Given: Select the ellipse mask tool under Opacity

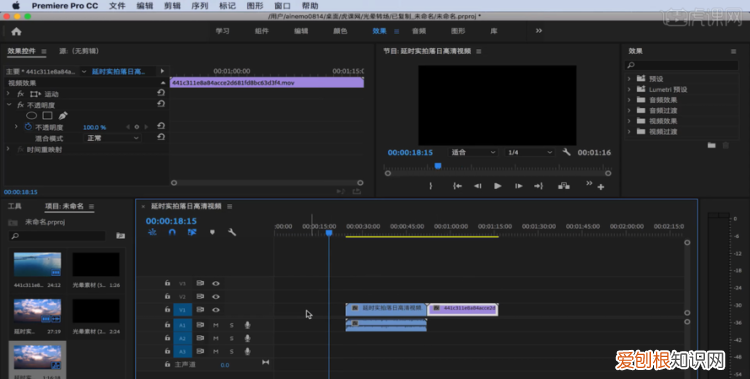Looking at the screenshot, I should click(32, 116).
